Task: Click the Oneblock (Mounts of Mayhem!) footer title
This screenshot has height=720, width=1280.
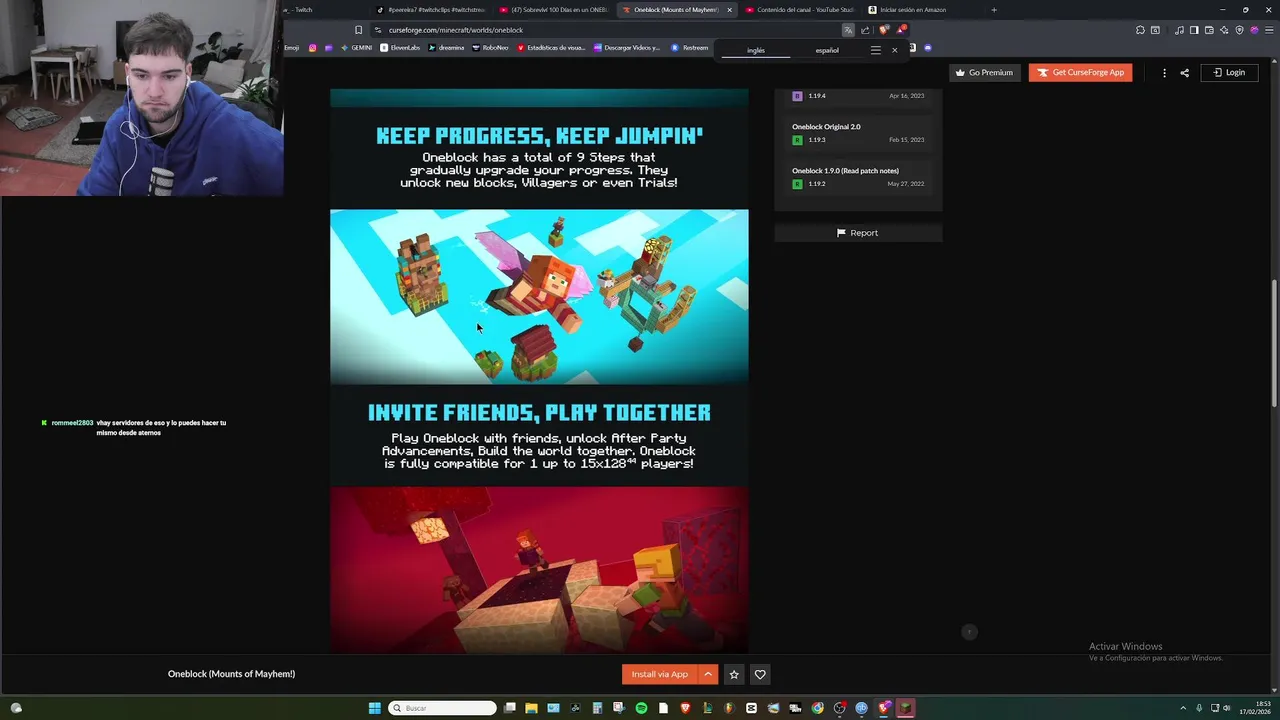Action: click(231, 674)
